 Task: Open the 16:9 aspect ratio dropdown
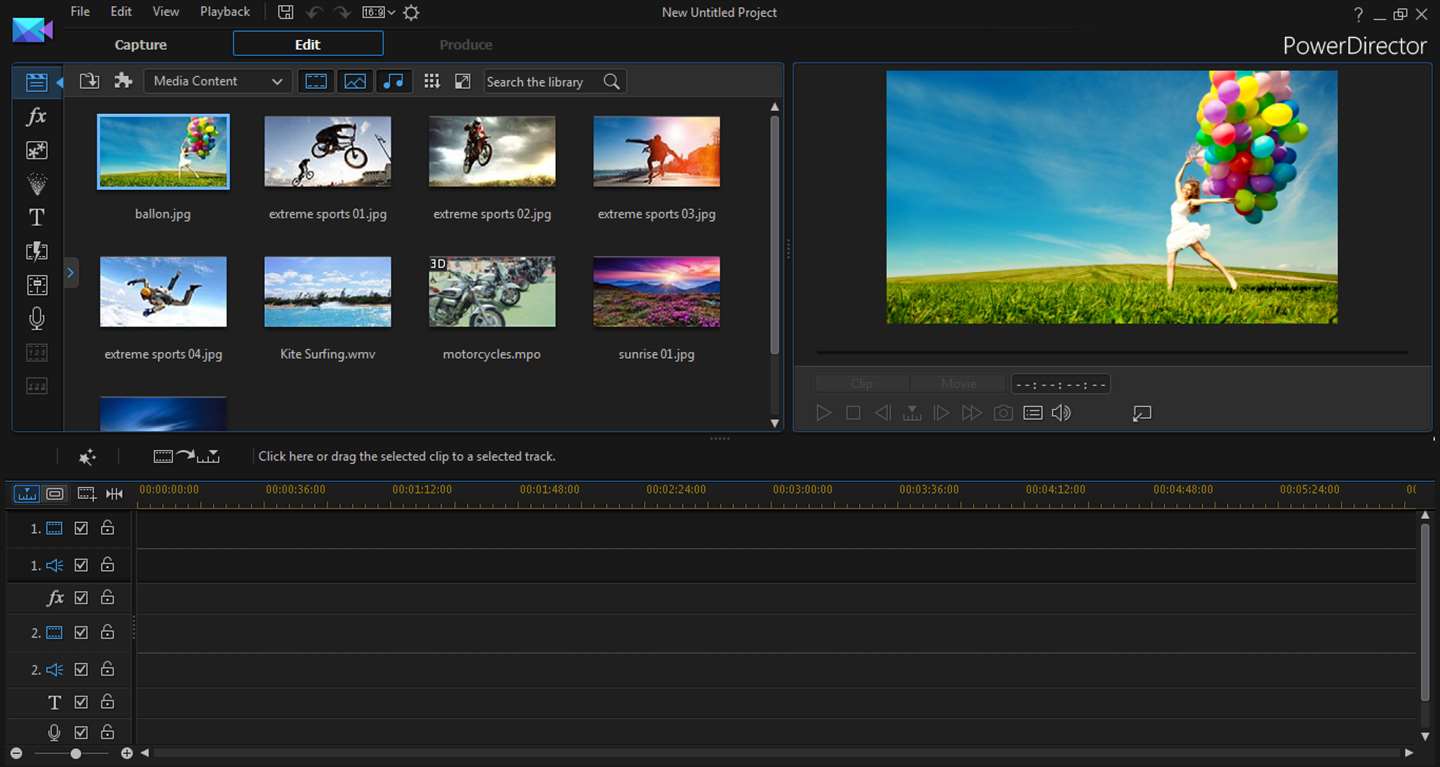(378, 12)
